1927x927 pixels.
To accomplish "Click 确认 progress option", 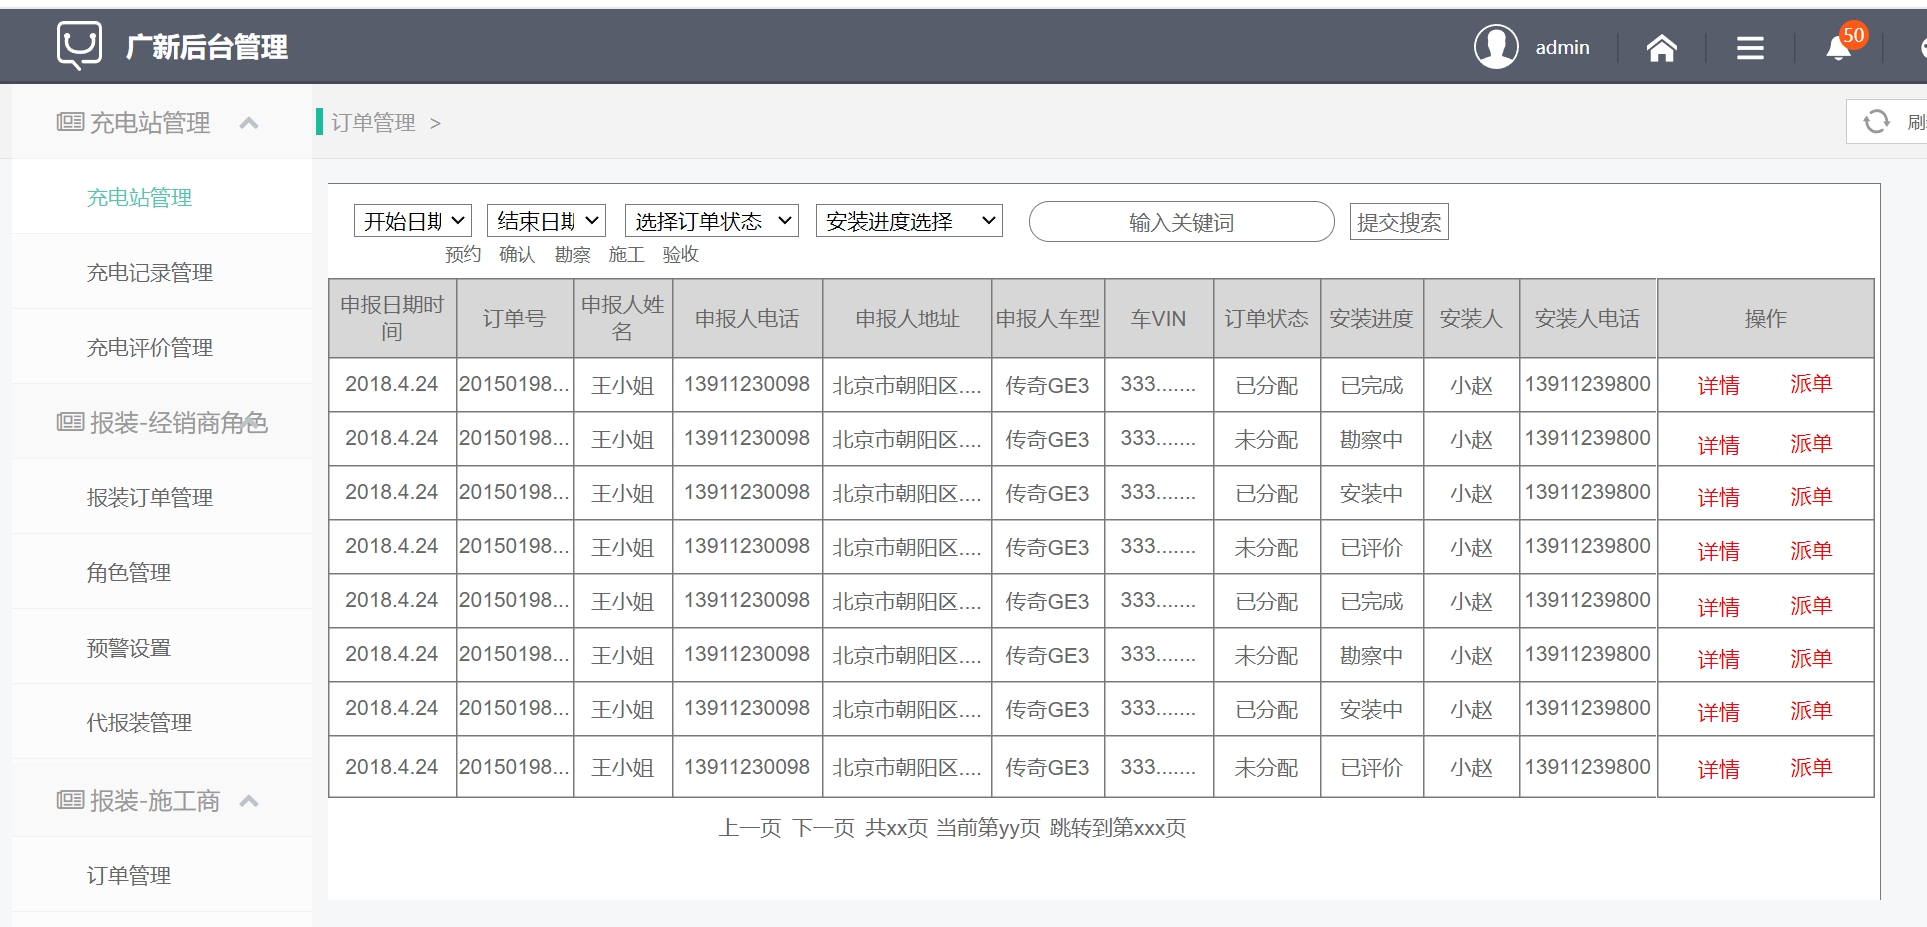I will 517,254.
